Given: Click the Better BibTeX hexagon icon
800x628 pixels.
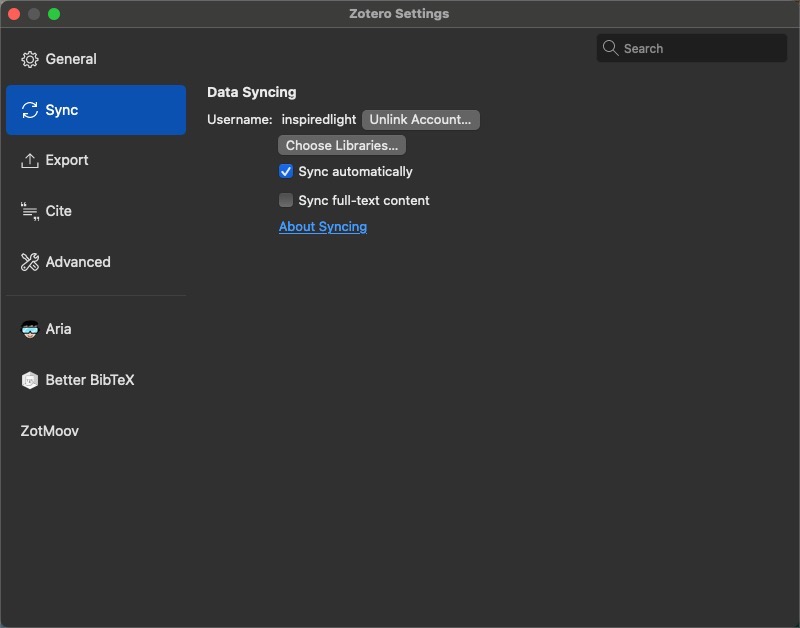Looking at the screenshot, I should click(30, 380).
